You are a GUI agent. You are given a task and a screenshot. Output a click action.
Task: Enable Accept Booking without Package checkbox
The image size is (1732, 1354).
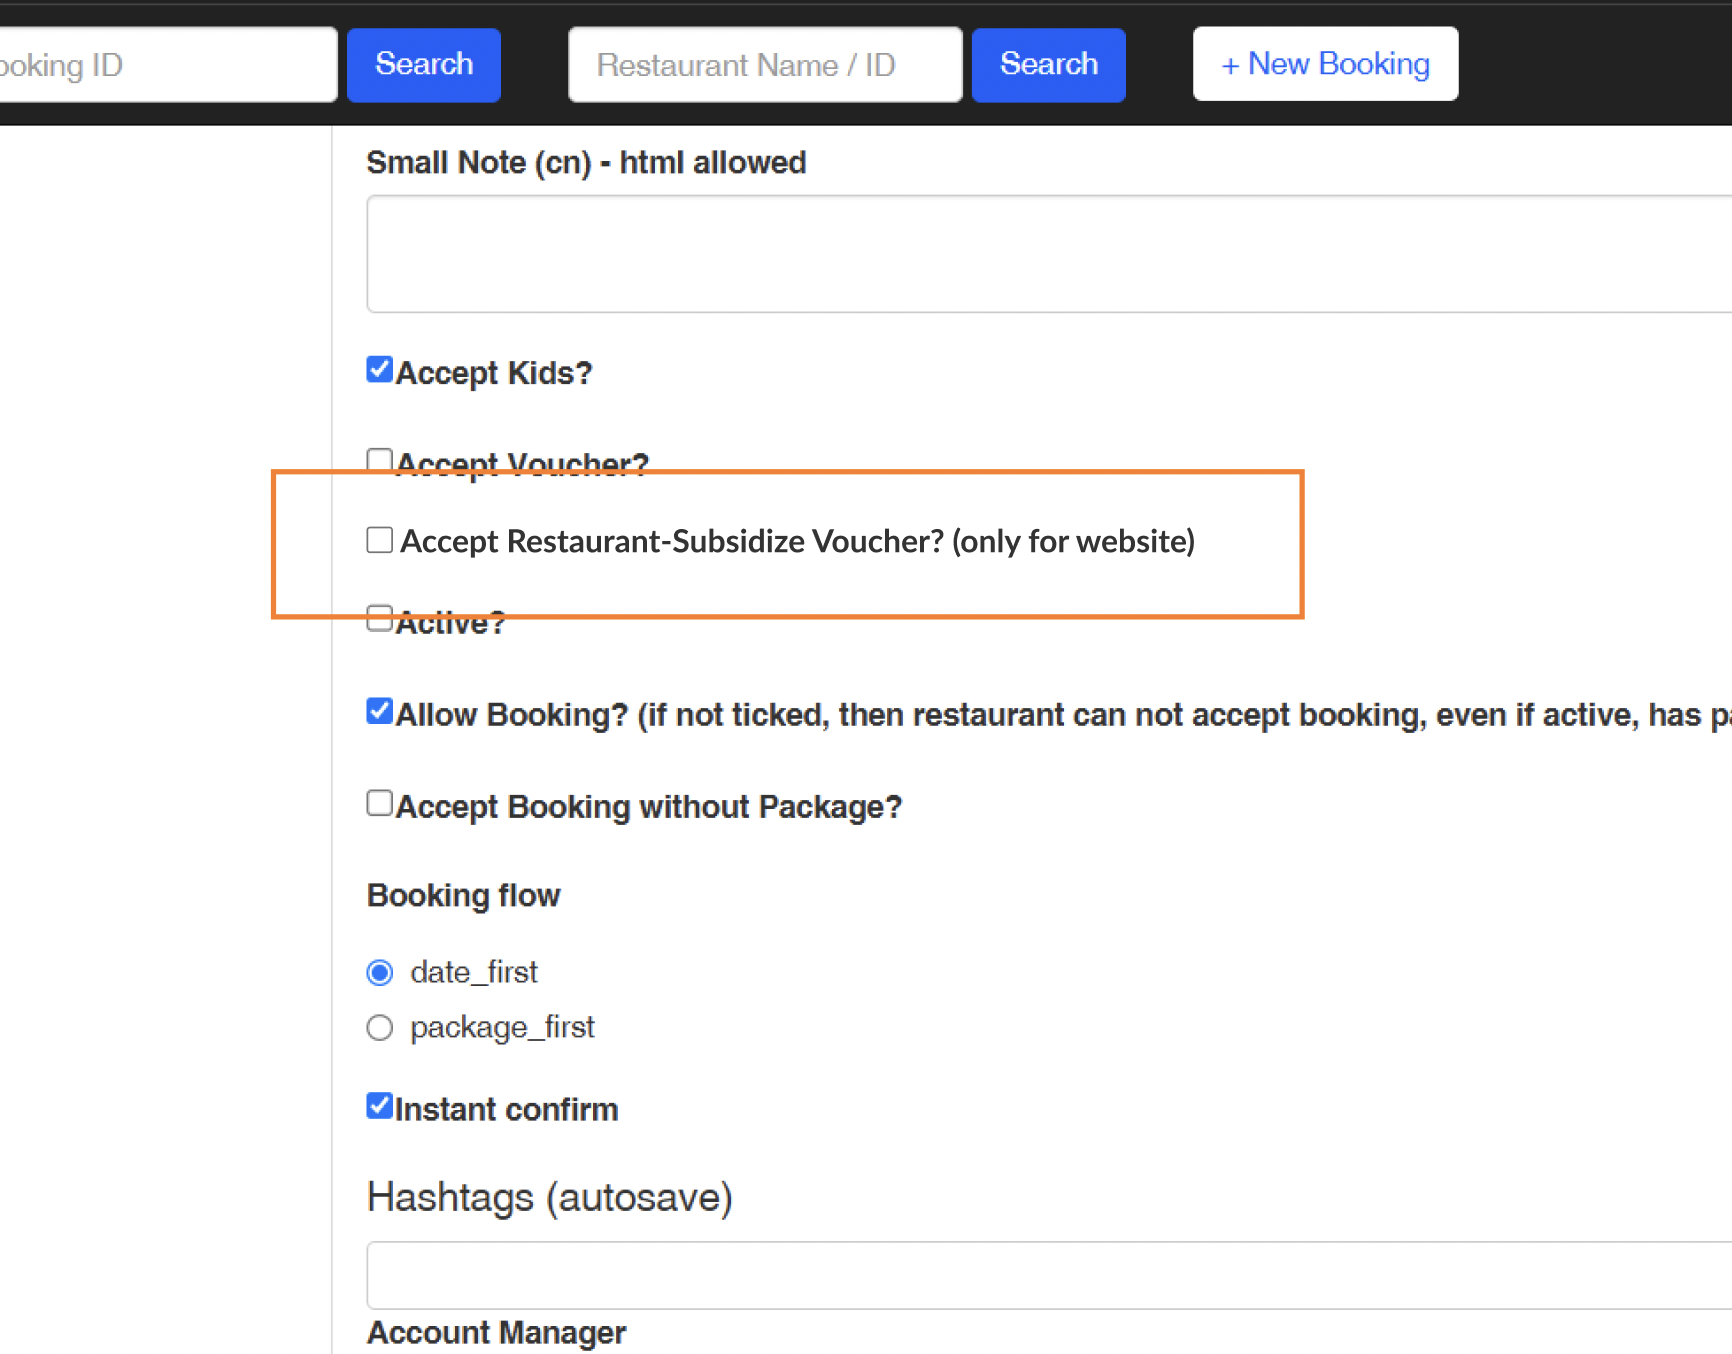point(379,803)
